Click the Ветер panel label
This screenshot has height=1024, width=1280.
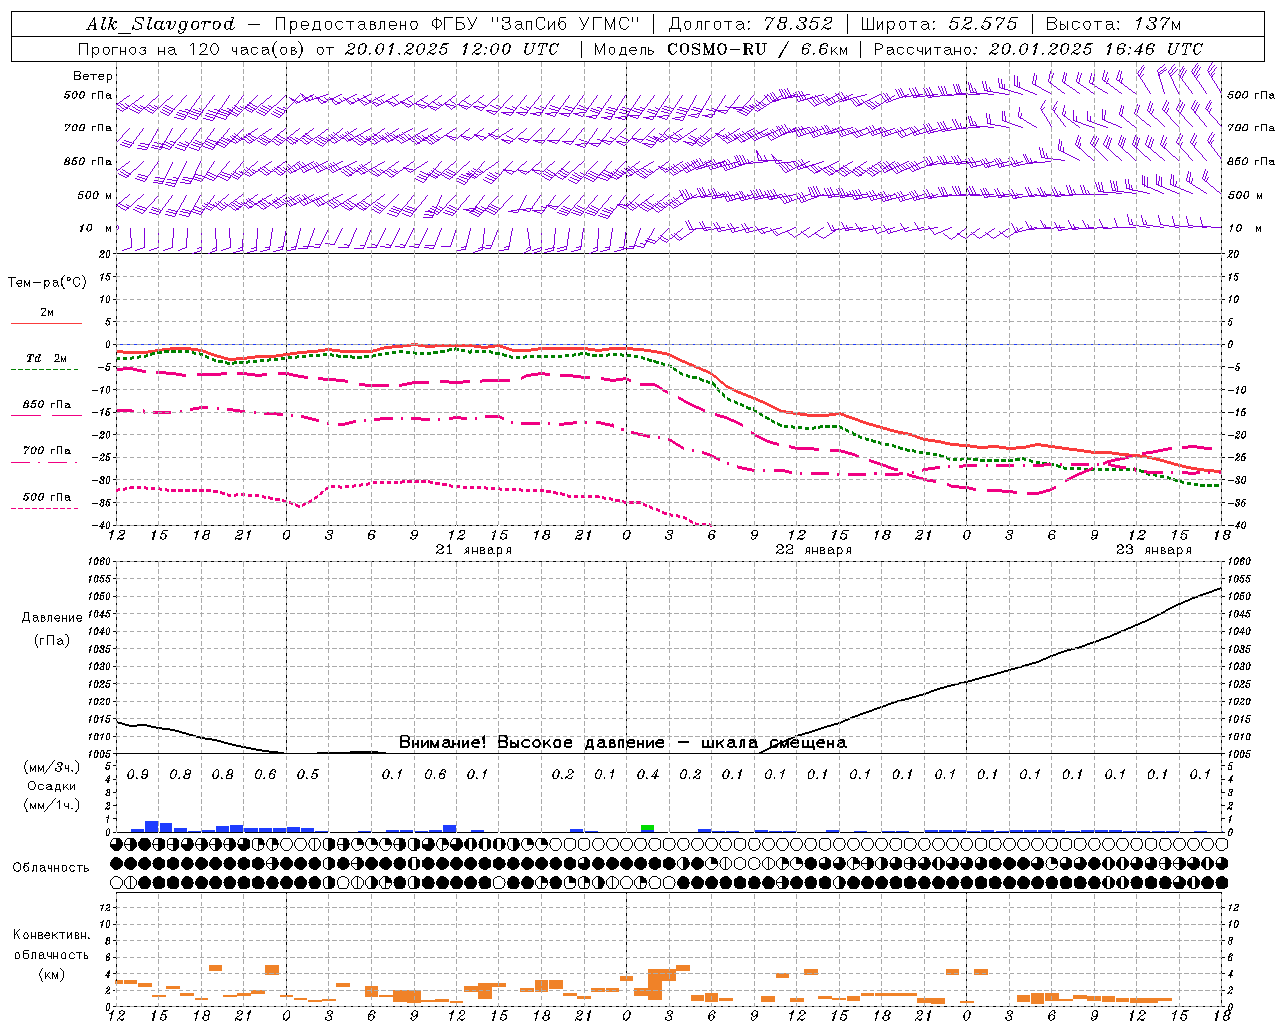(x=93, y=76)
